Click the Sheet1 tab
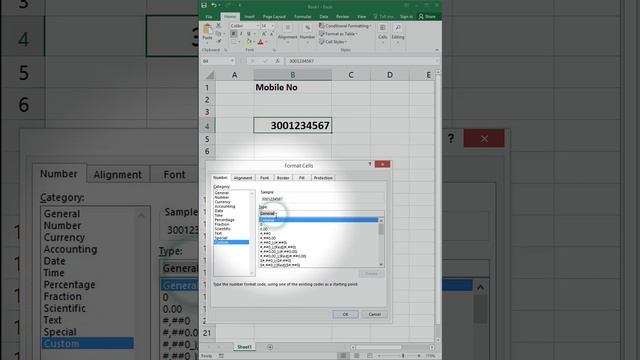Screen dimensions: 640x360 (244, 347)
